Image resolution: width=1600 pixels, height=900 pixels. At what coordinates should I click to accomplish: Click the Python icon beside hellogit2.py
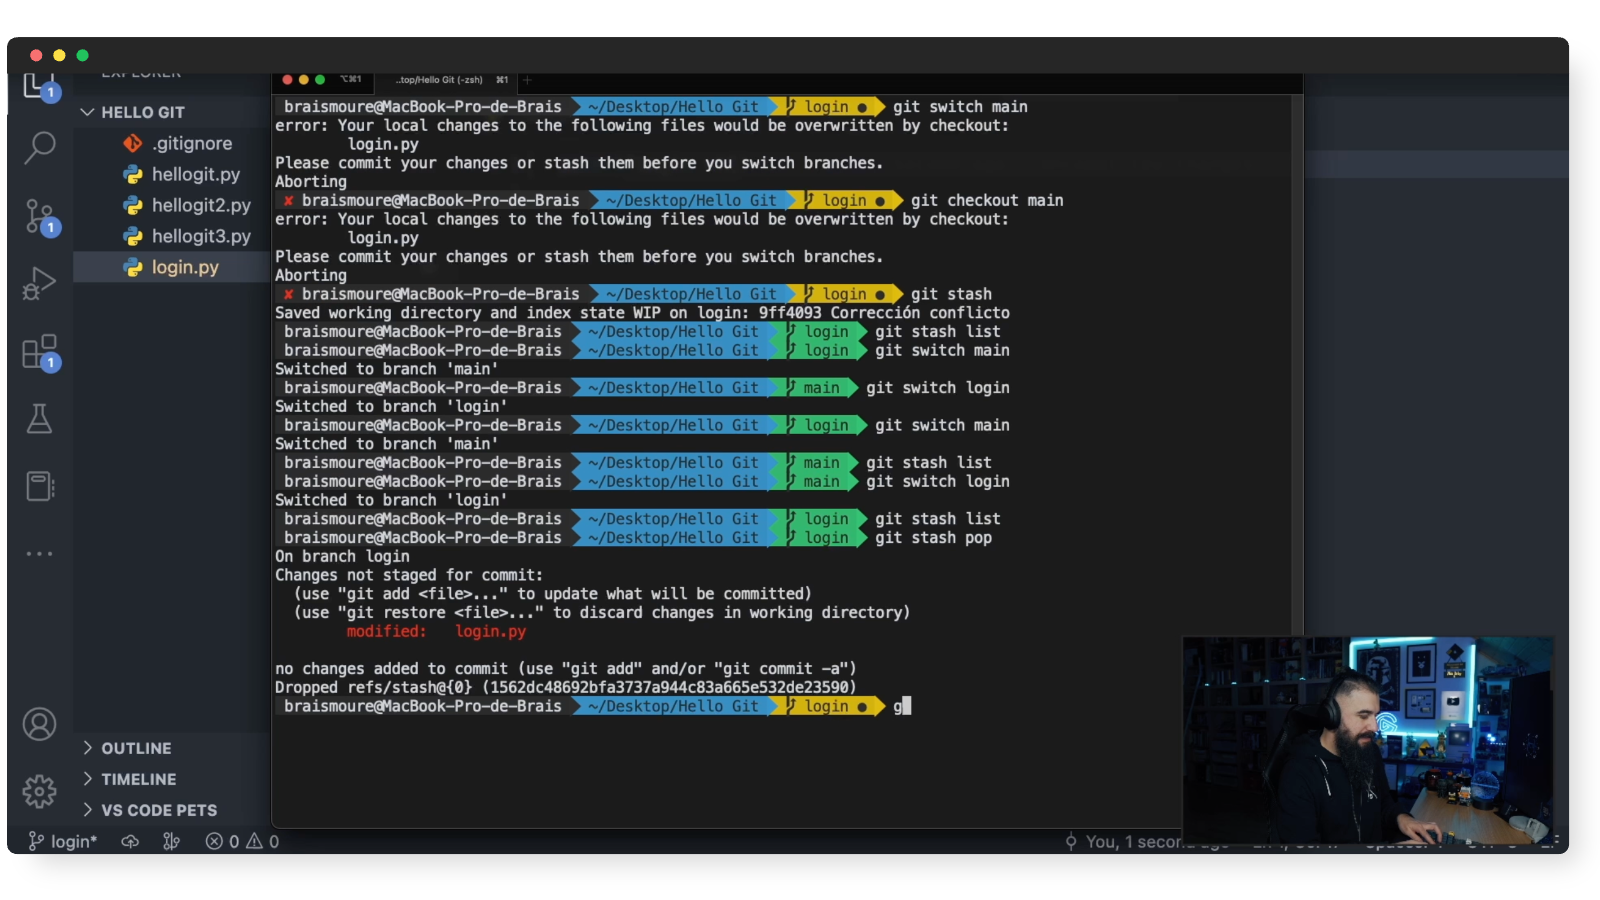133,205
